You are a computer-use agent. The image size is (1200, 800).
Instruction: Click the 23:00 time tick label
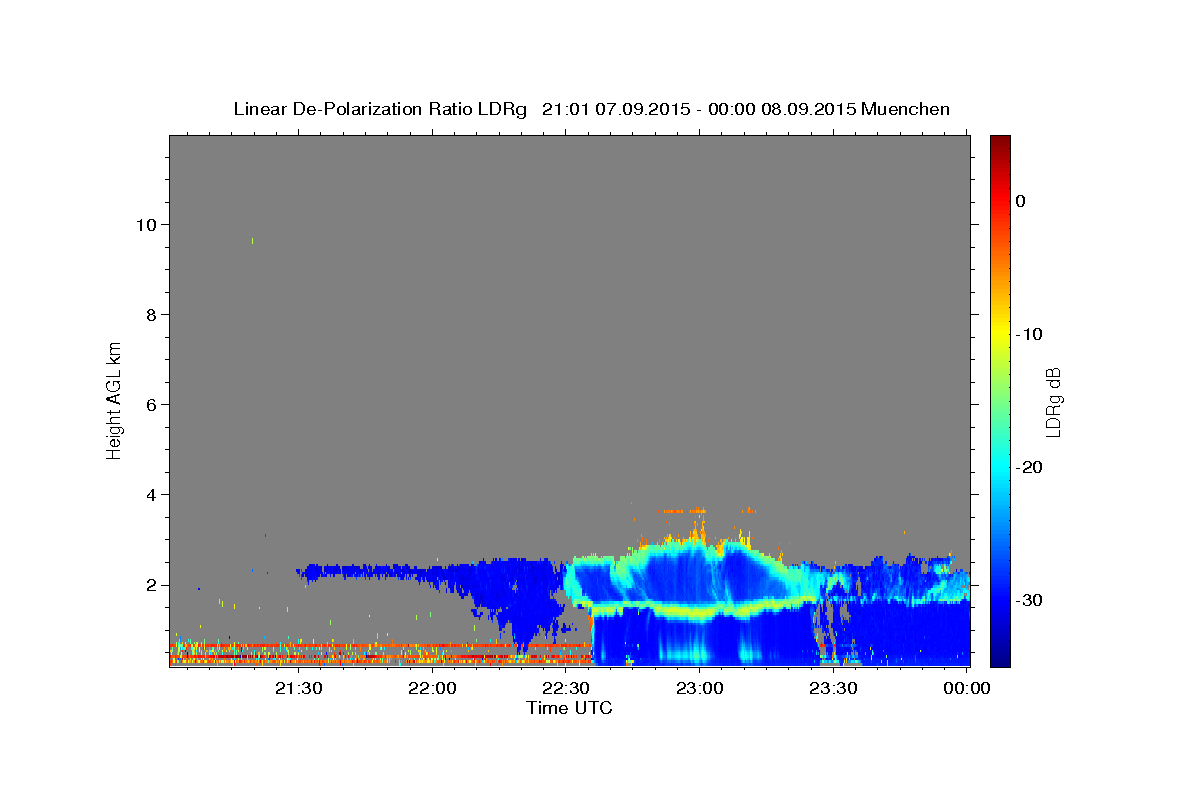pos(700,688)
